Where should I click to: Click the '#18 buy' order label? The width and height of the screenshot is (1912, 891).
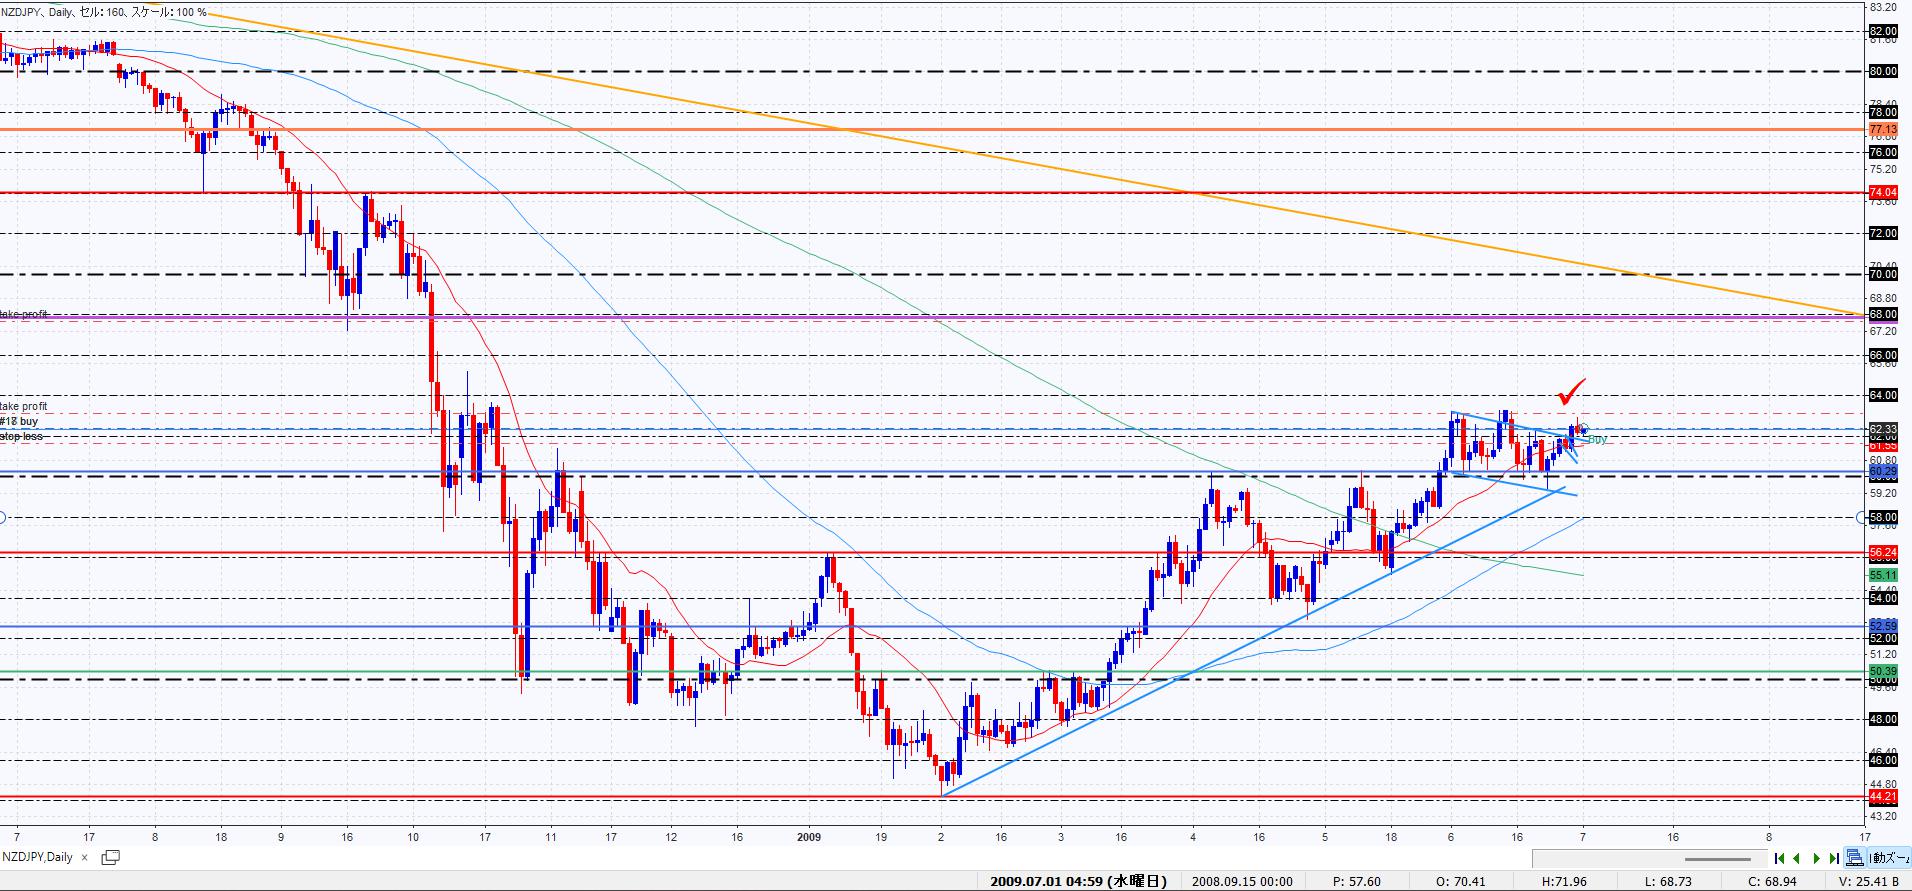20,421
